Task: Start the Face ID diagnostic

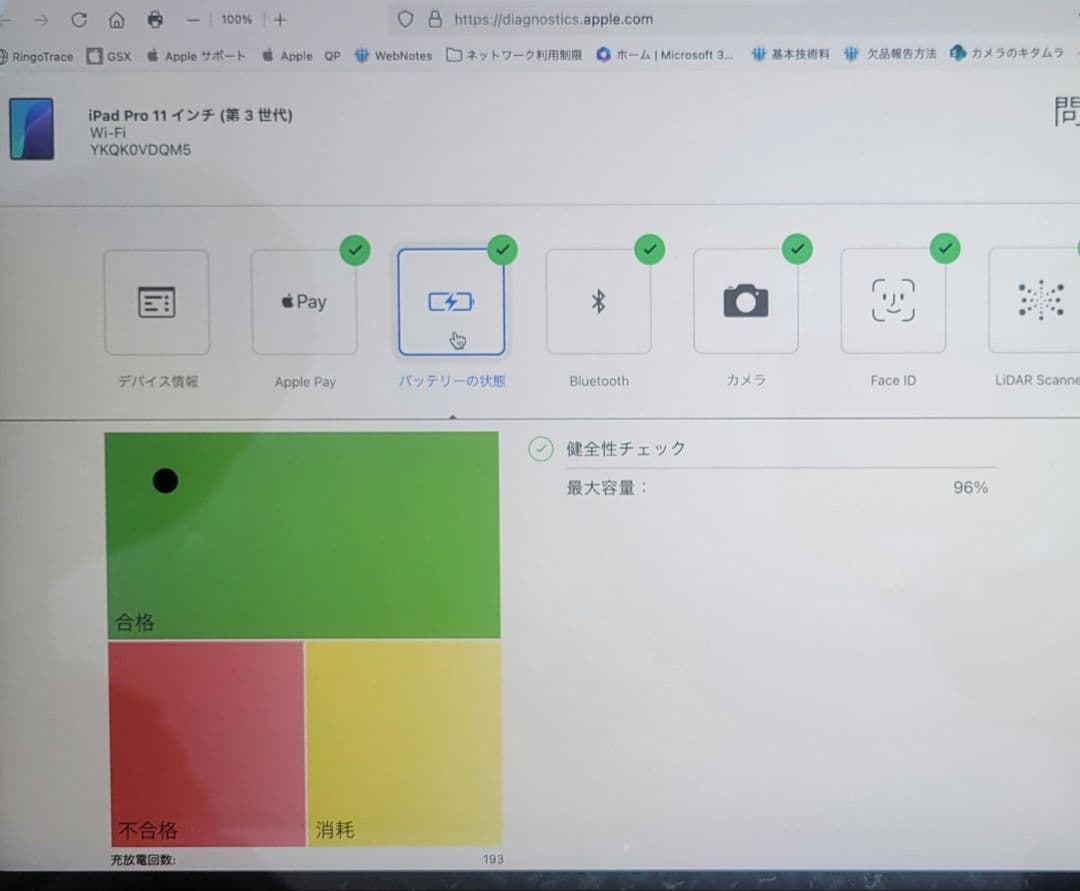Action: point(893,302)
